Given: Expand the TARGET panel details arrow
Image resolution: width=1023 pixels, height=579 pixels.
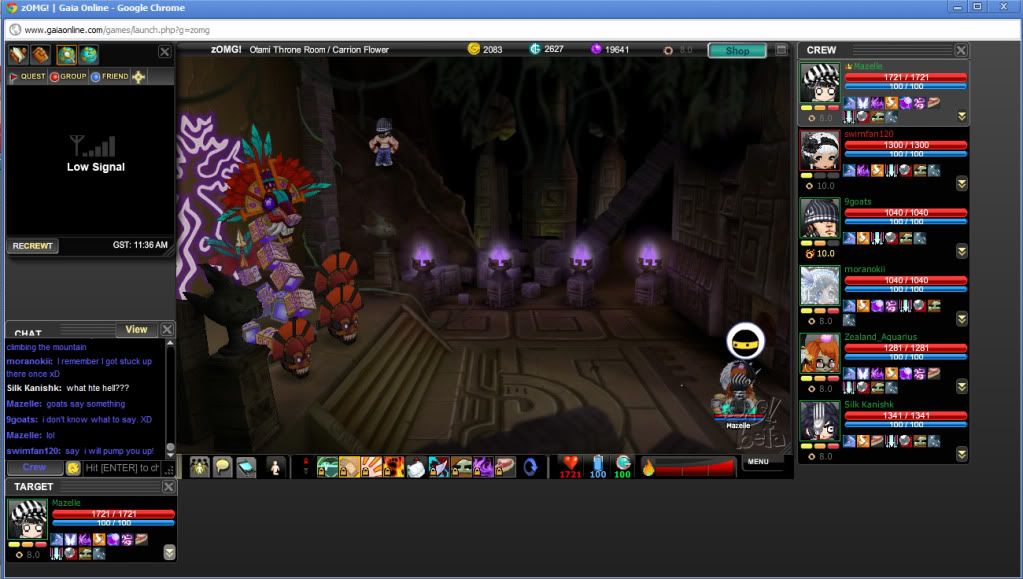Looking at the screenshot, I should pyautogui.click(x=169, y=553).
